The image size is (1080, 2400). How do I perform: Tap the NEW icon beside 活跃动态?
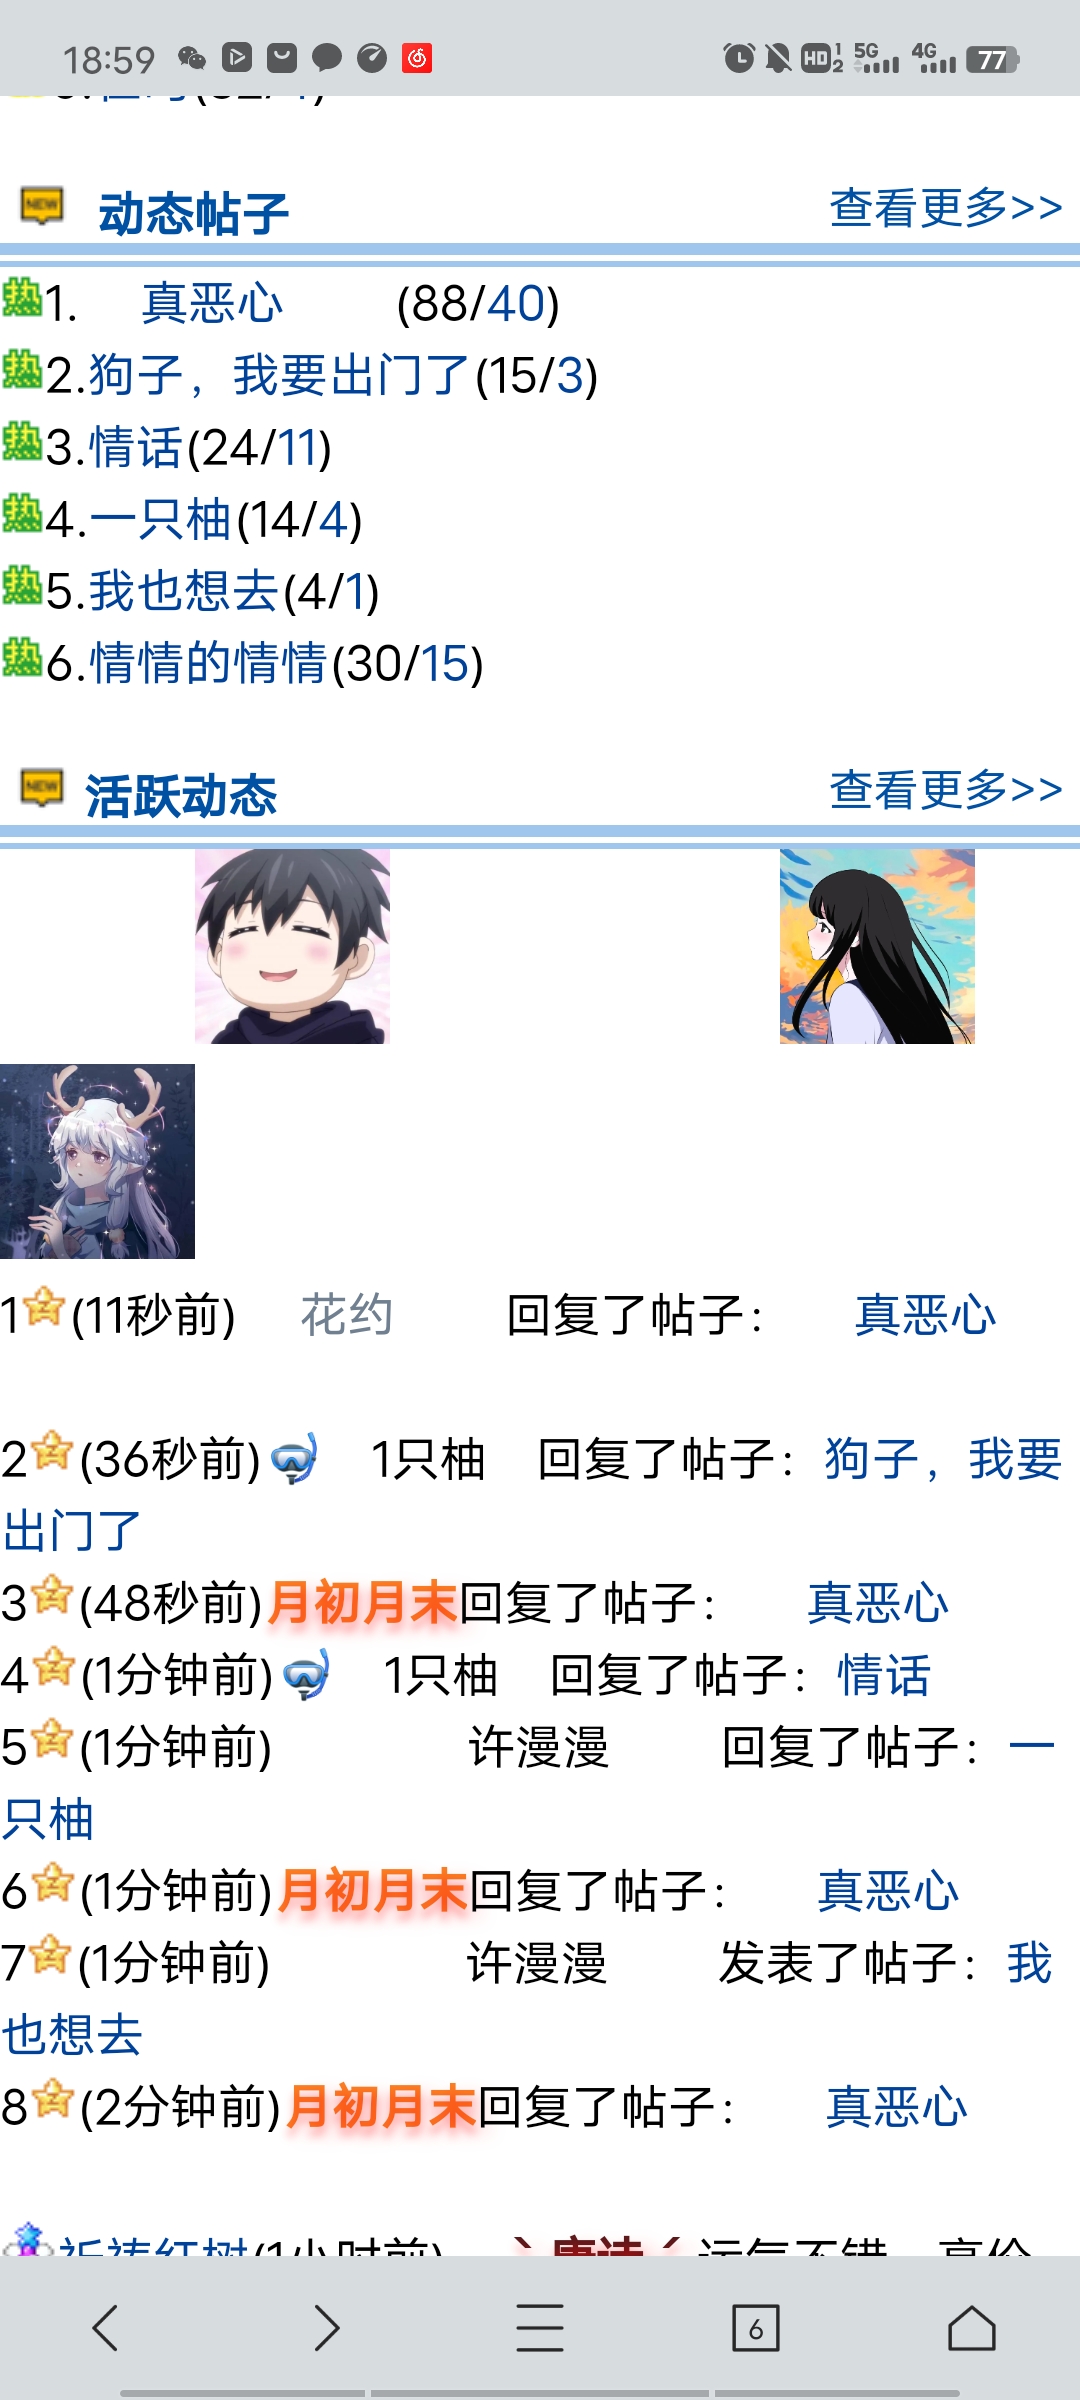[x=42, y=789]
